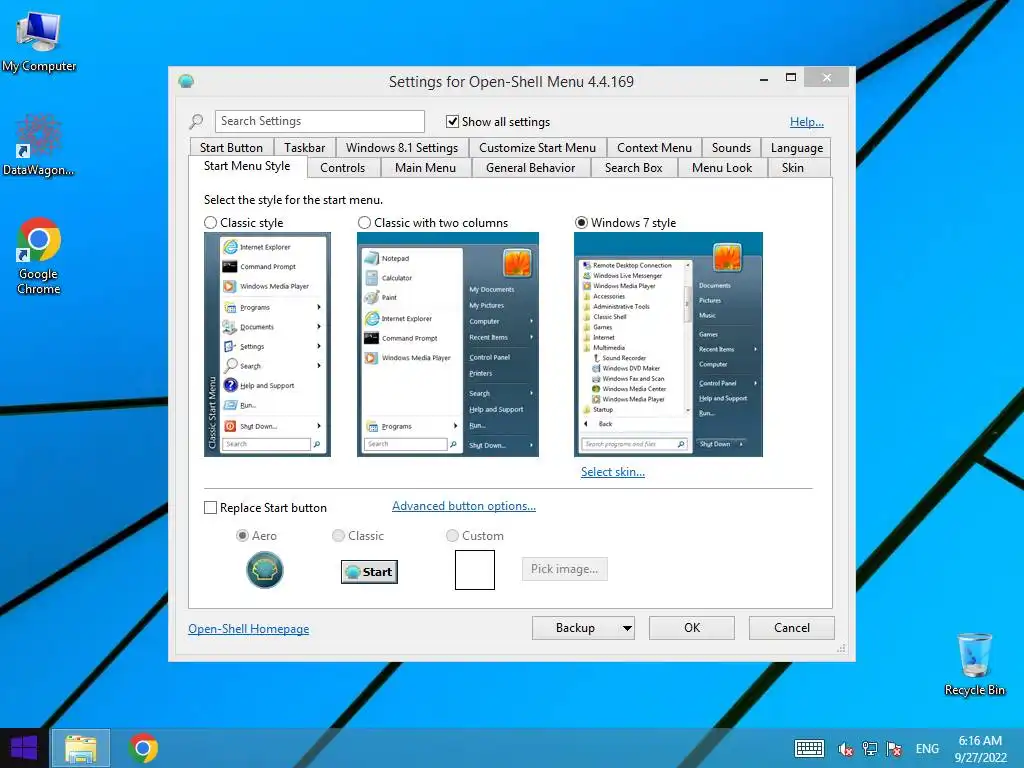Choose the Classic button radio option
Image resolution: width=1024 pixels, height=768 pixels.
pyautogui.click(x=338, y=536)
